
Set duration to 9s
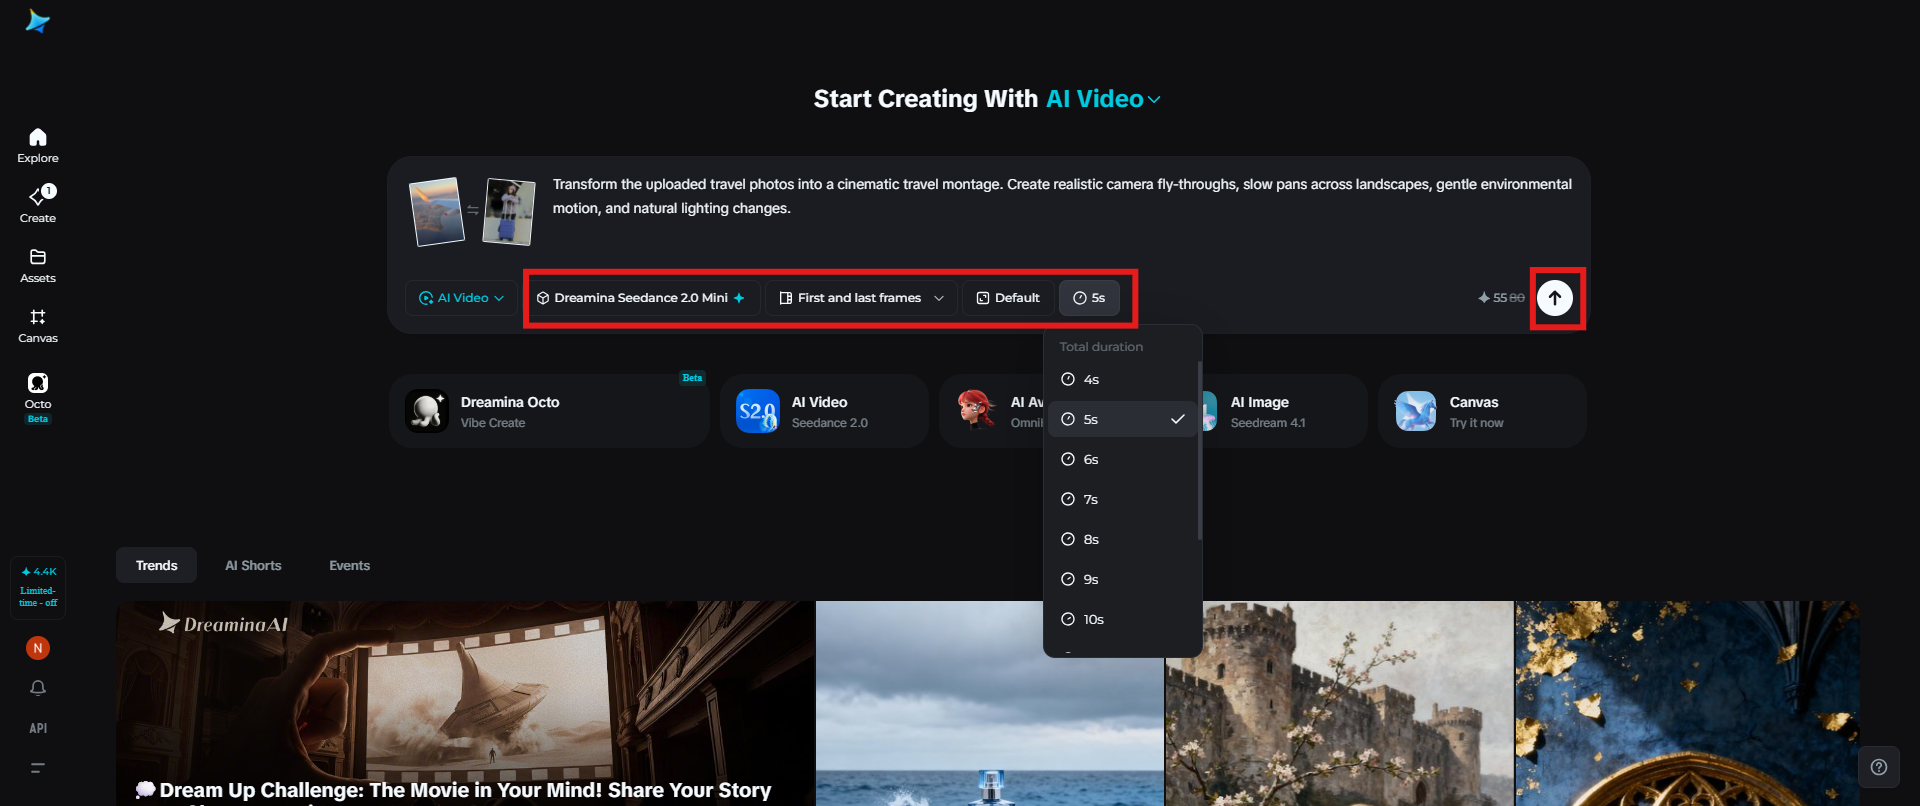coord(1122,580)
